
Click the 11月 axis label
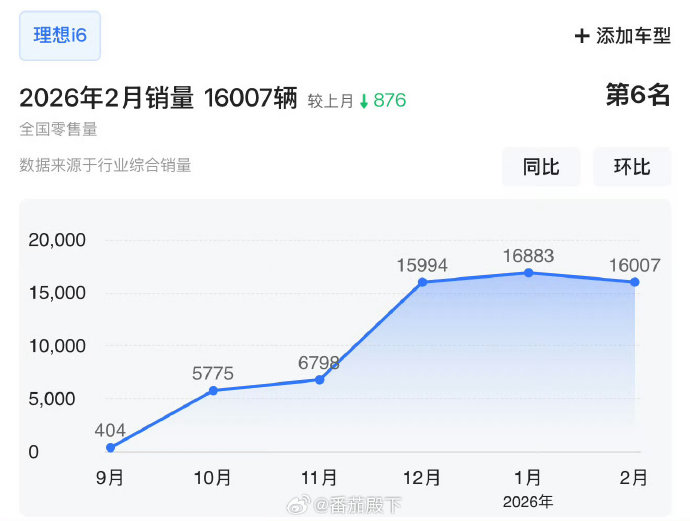tap(319, 477)
